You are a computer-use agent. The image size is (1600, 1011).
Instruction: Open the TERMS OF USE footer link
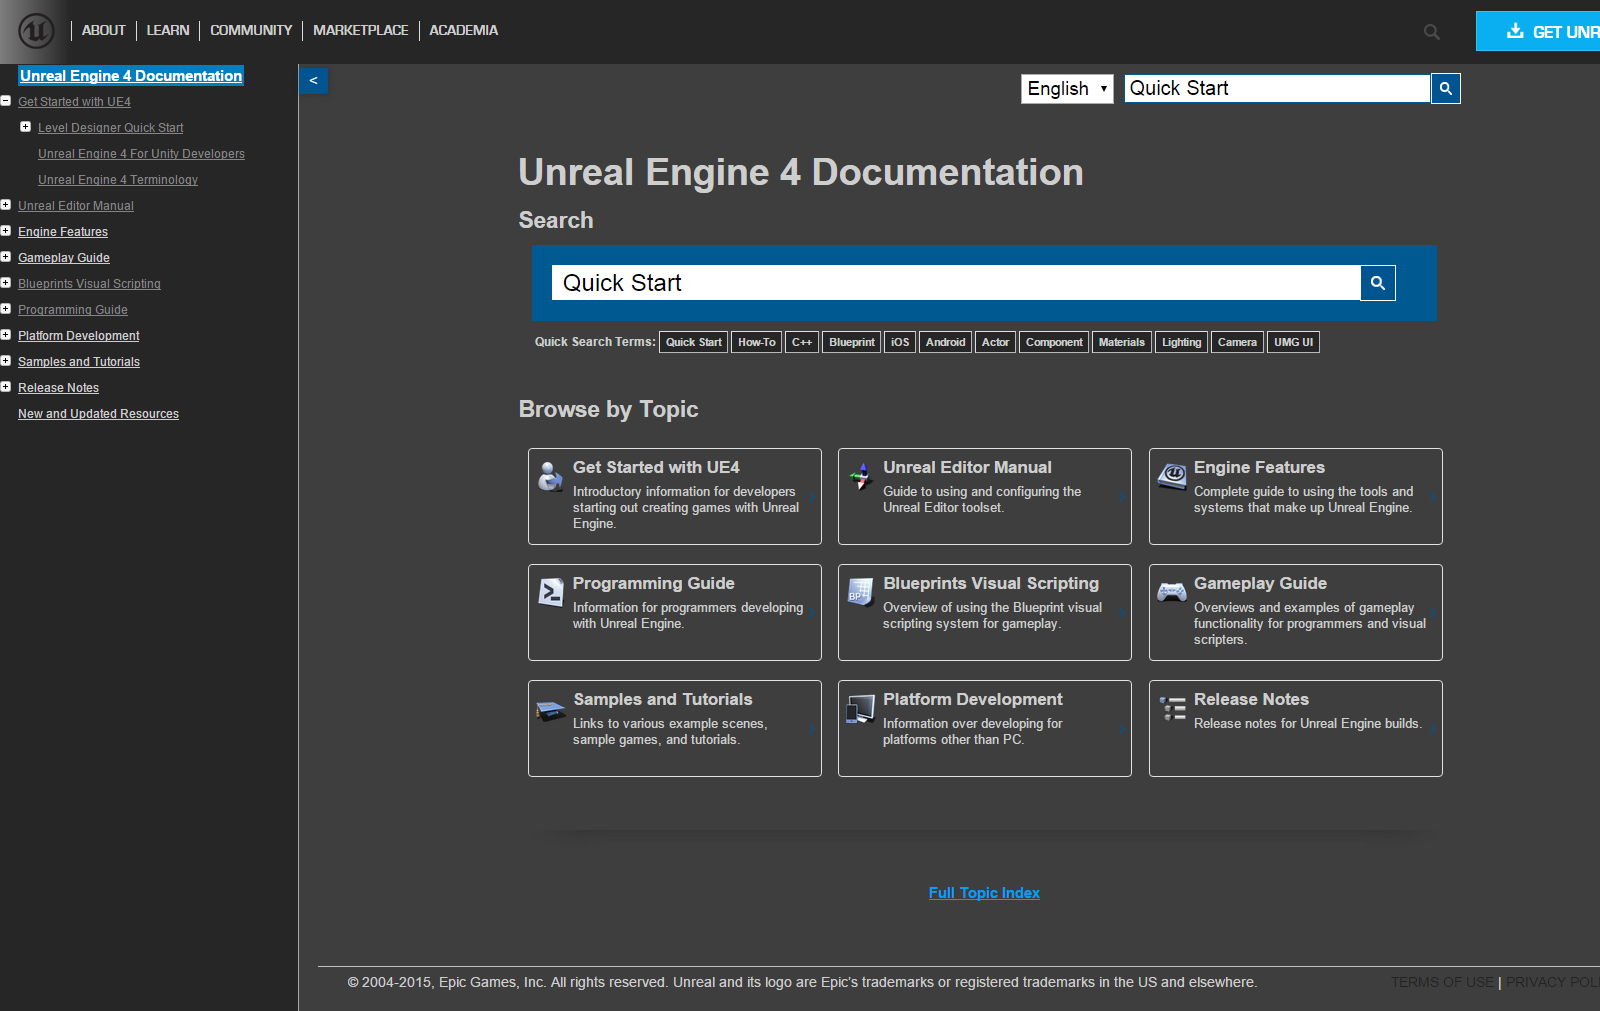click(x=1442, y=982)
